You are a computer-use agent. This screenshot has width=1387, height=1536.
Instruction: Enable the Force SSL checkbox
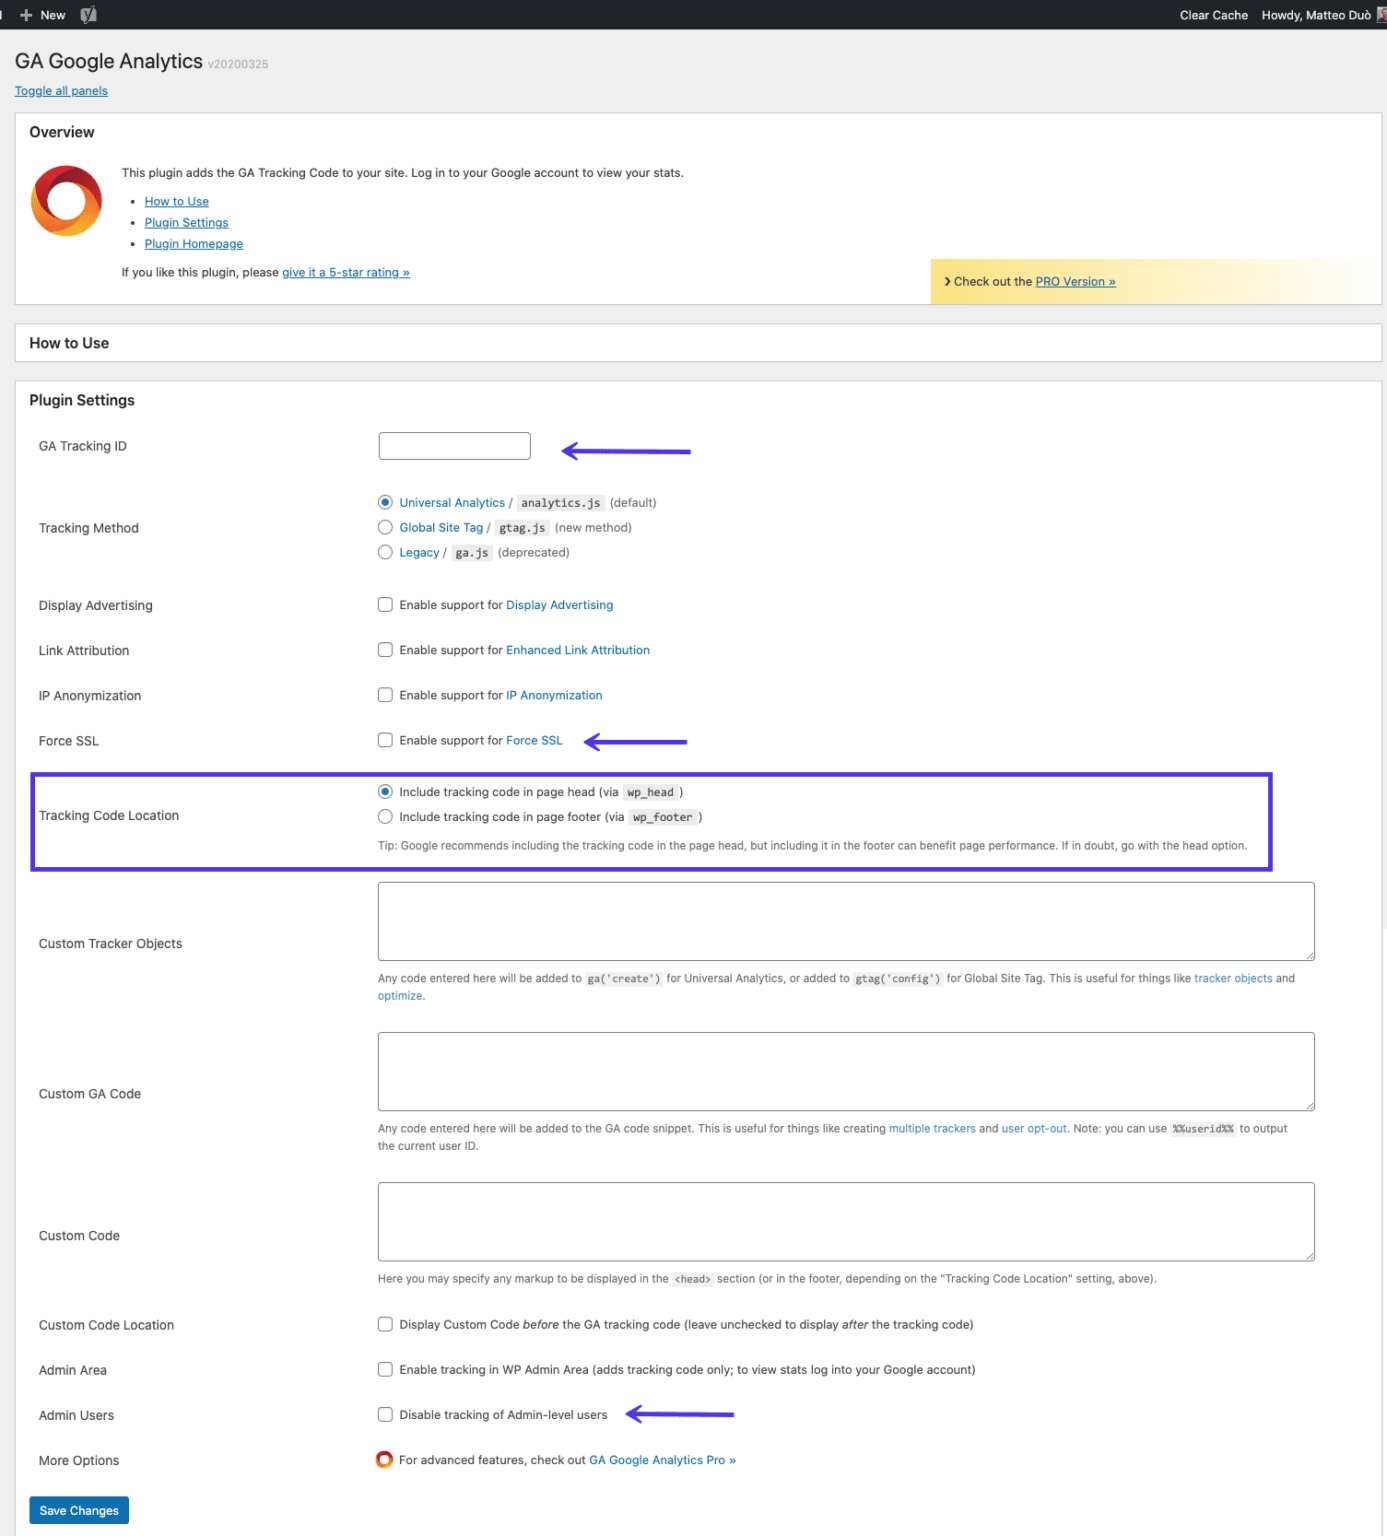(x=385, y=741)
